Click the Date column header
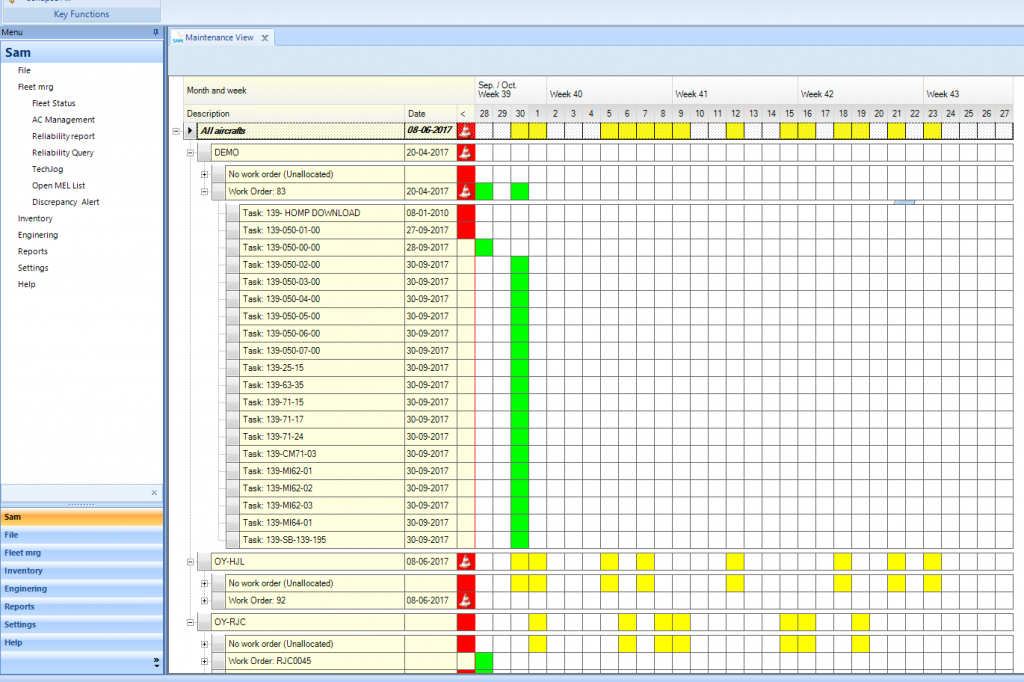This screenshot has width=1024, height=682. click(431, 114)
